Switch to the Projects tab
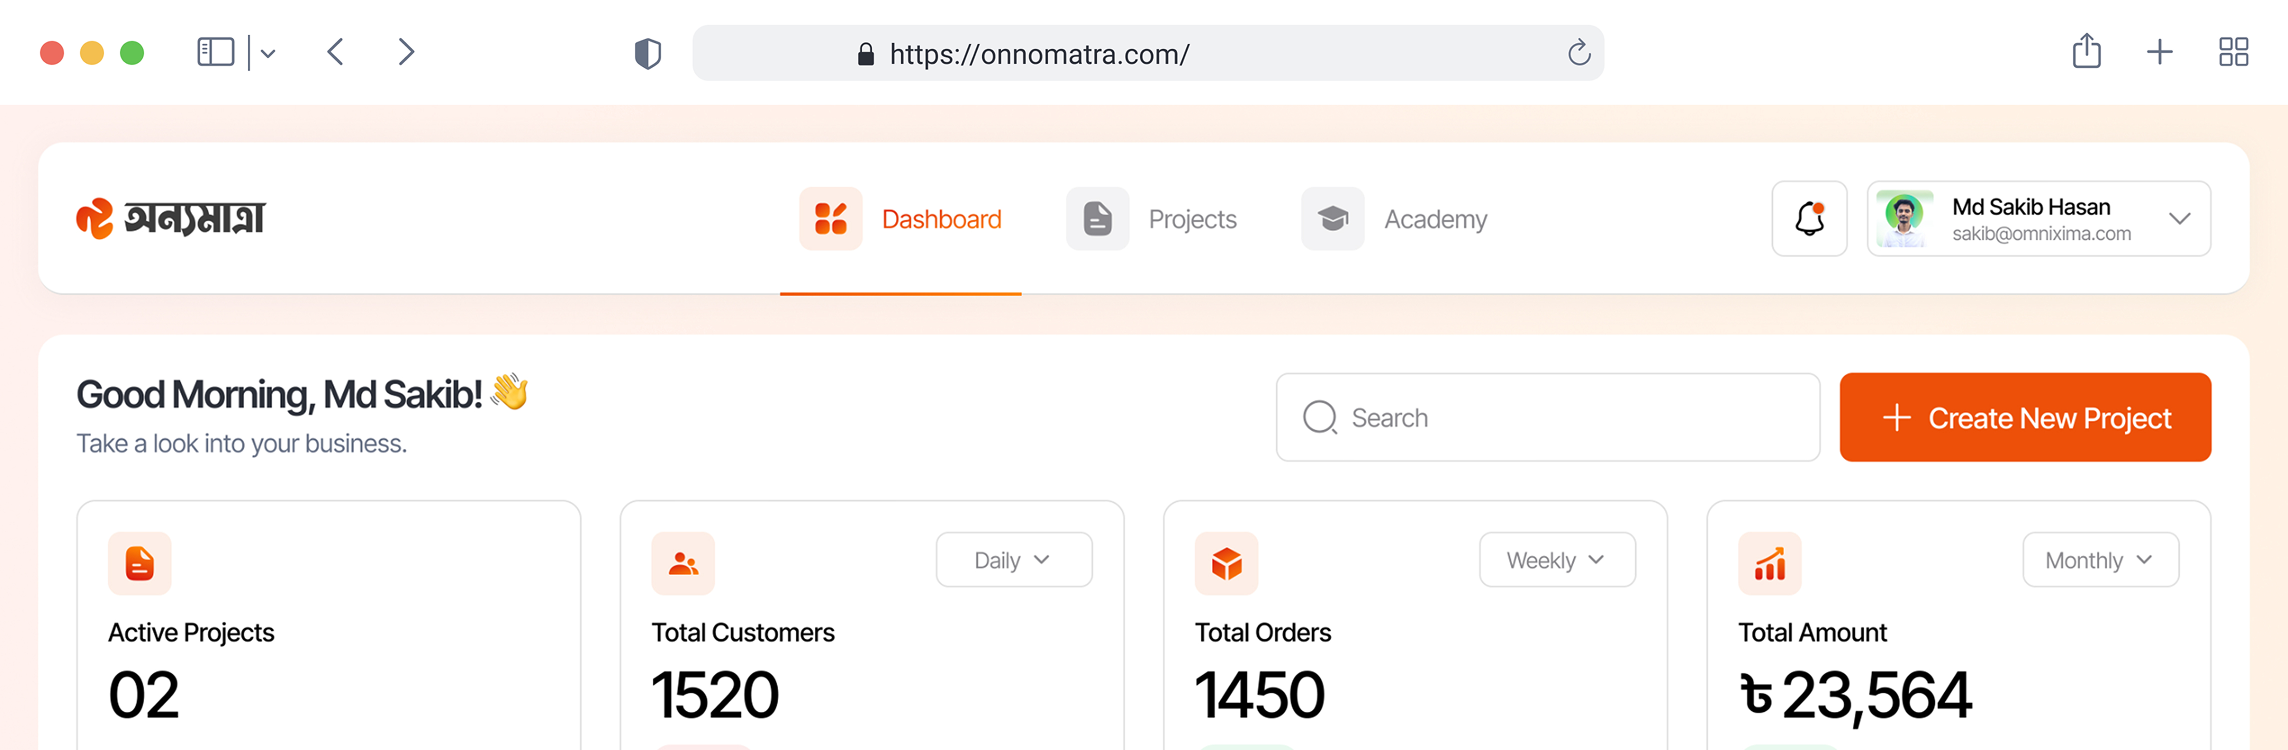Screen dimensions: 2288x750 (1192, 219)
